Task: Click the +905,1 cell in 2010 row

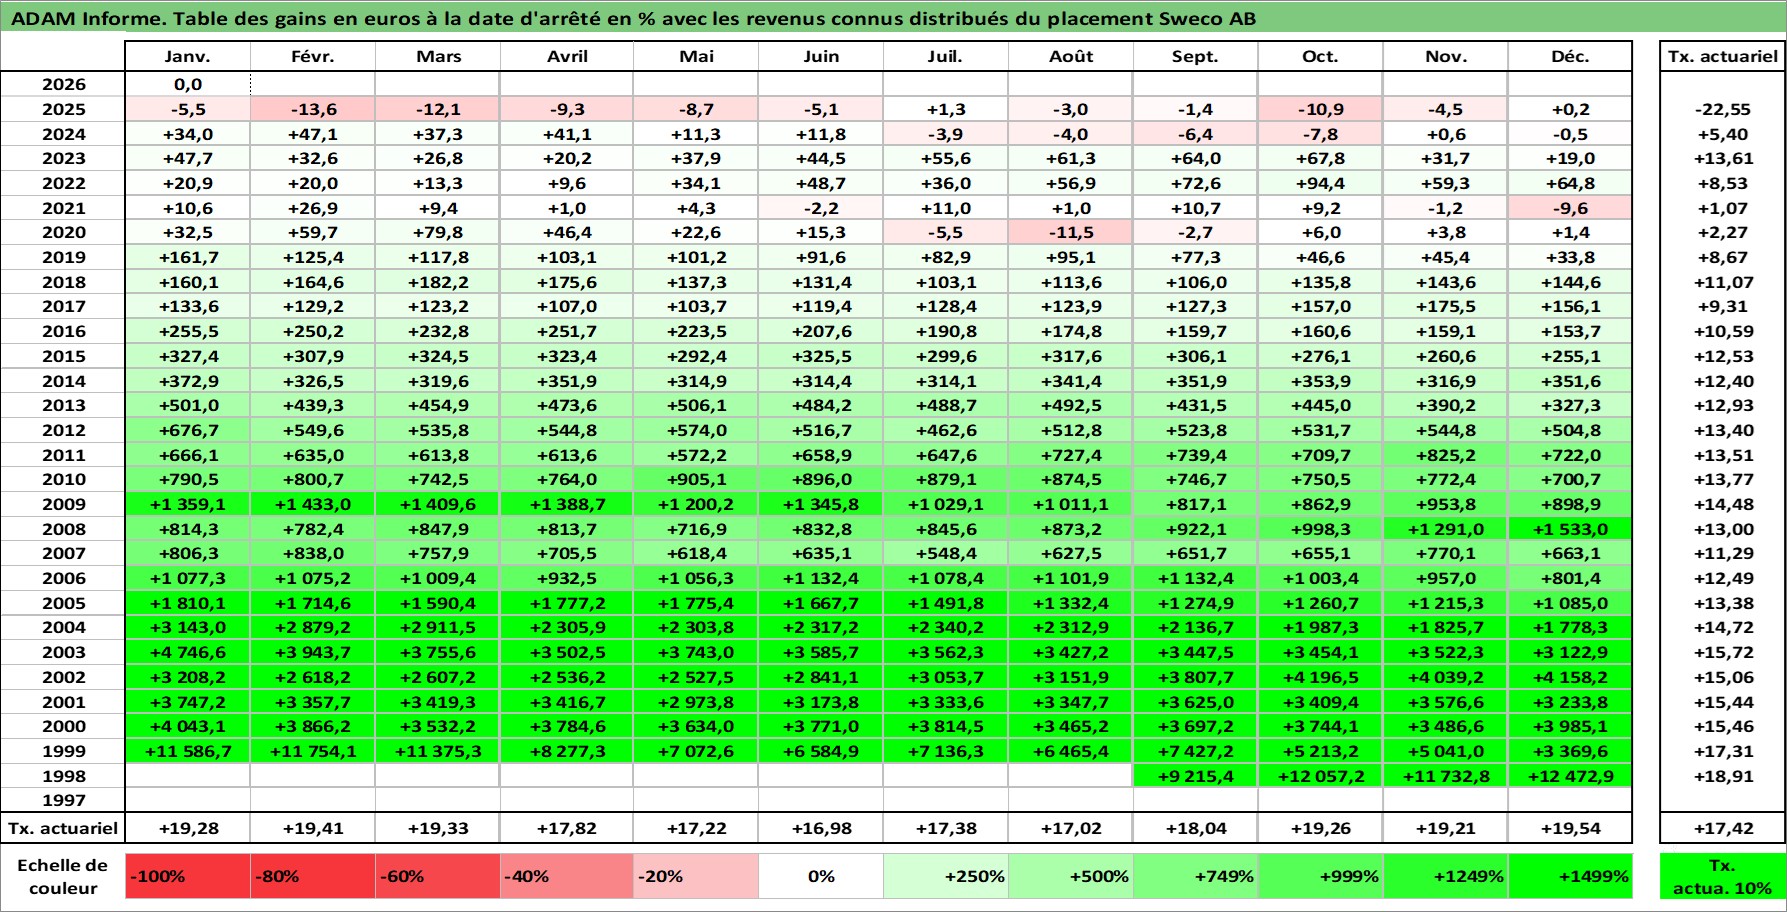Action: coord(696,479)
